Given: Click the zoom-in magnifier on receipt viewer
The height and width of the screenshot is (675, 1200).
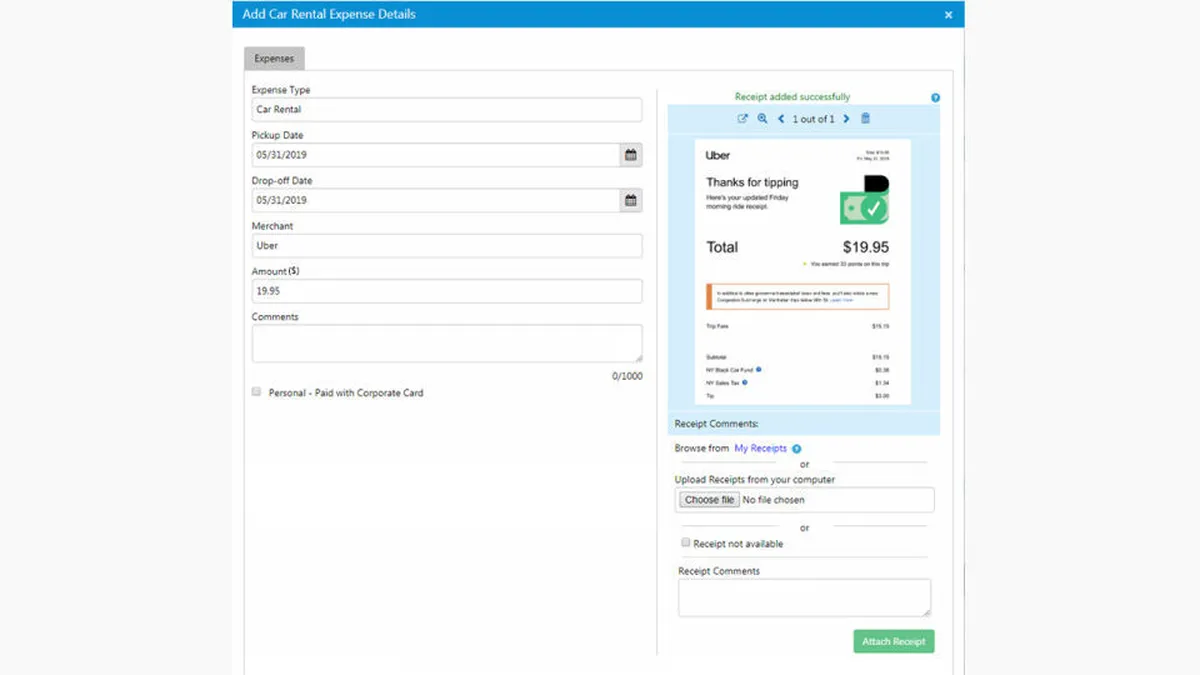Looking at the screenshot, I should pos(762,119).
